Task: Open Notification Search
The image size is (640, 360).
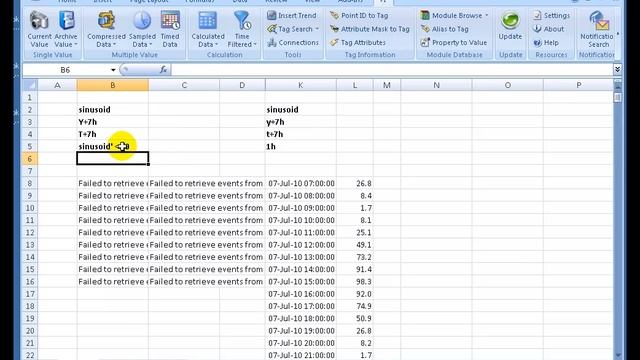Action: pyautogui.click(x=598, y=29)
